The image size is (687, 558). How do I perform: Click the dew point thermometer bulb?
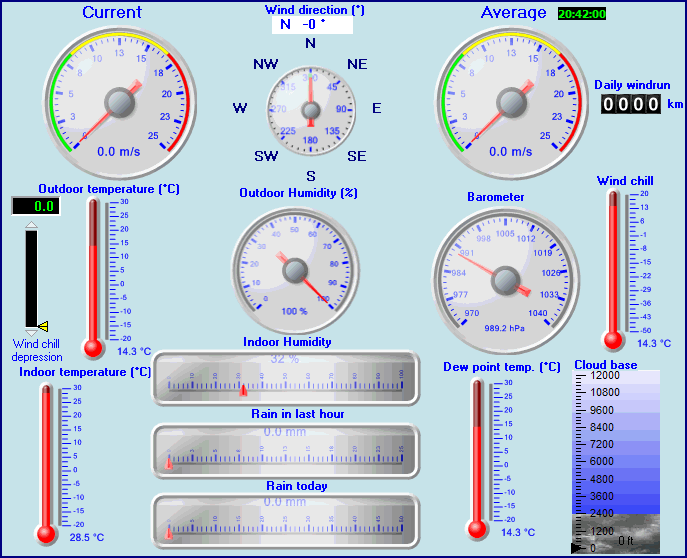477,529
